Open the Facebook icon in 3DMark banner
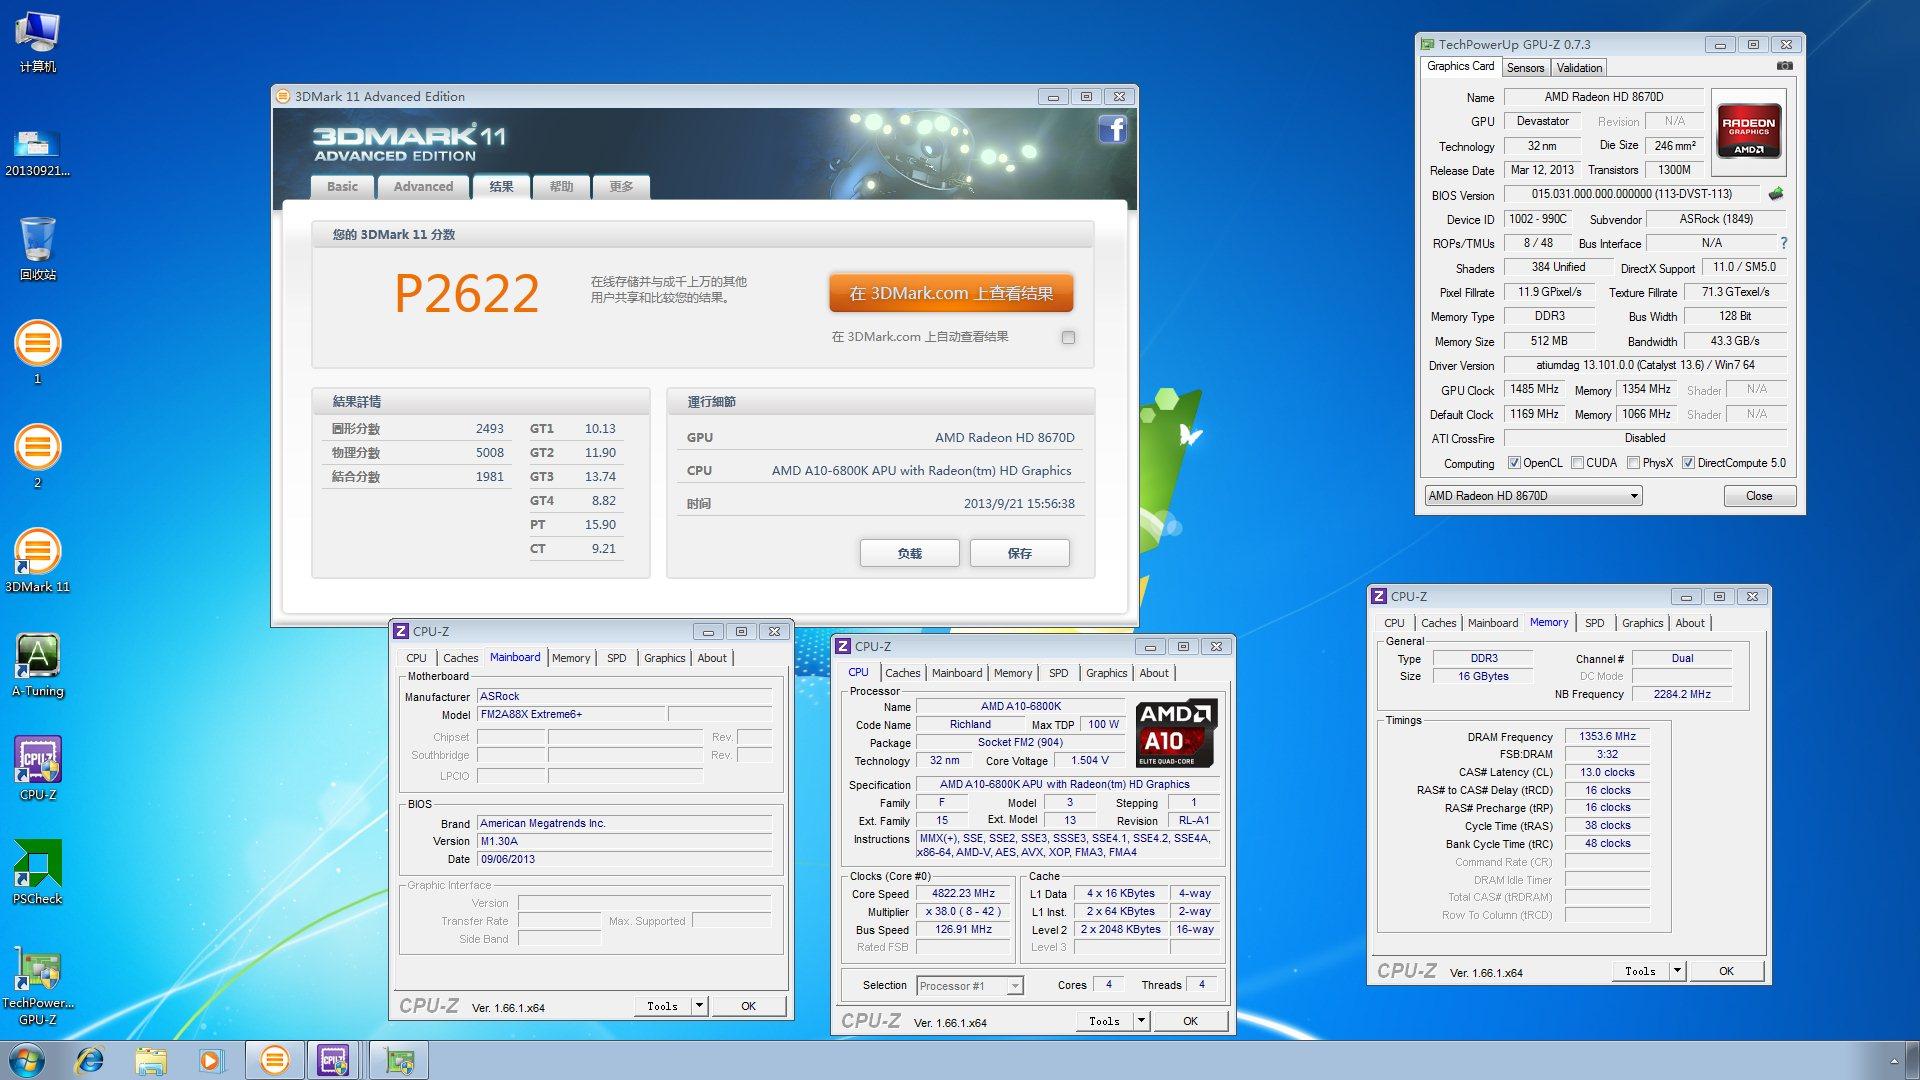The height and width of the screenshot is (1080, 1920). pyautogui.click(x=1113, y=129)
